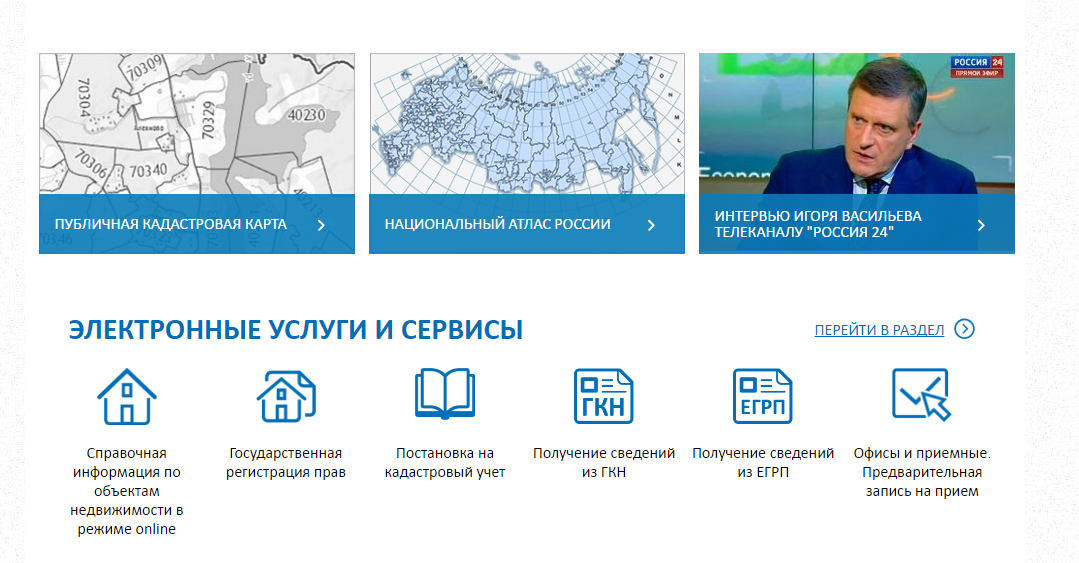
Task: Click the ГКН document icon
Action: [604, 396]
